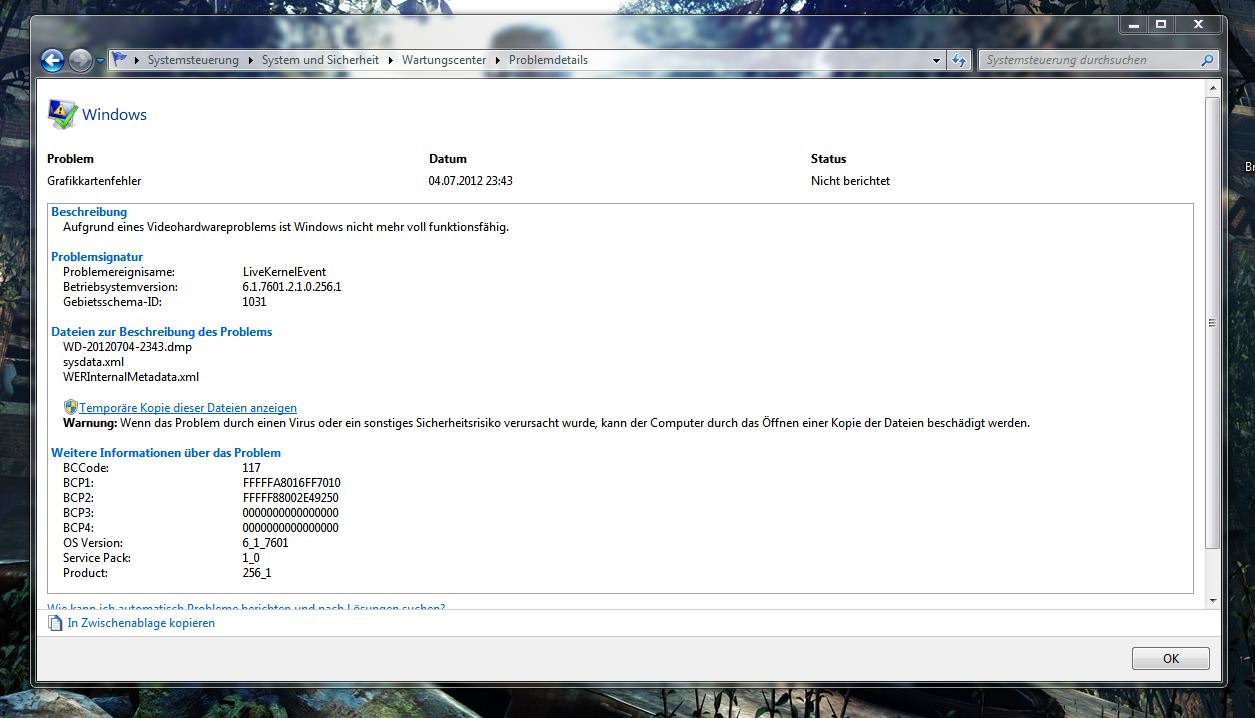Minimize the Problemdetails window
Viewport: 1255px width, 718px height.
pyautogui.click(x=1133, y=24)
